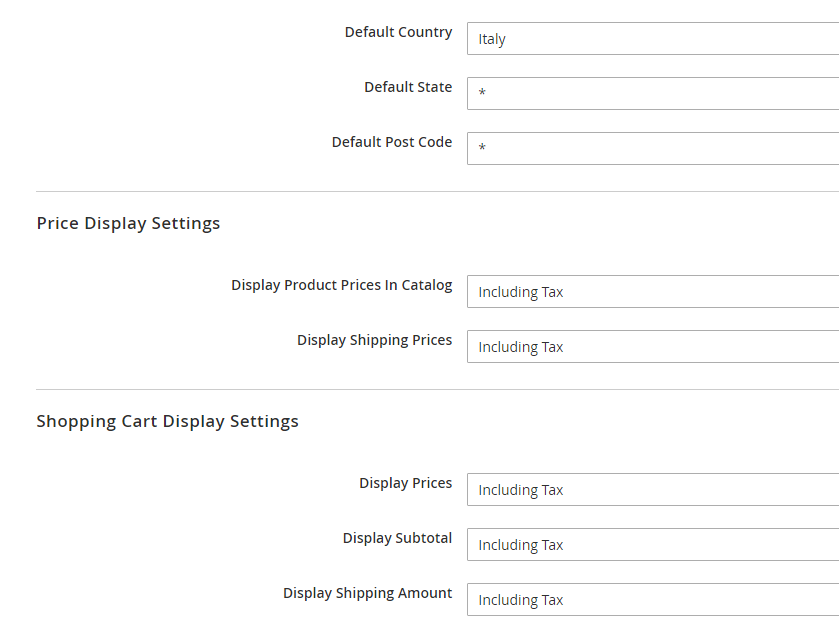Collapse the Shopping Cart Display Settings section
This screenshot has height=628, width=839.
coord(167,421)
